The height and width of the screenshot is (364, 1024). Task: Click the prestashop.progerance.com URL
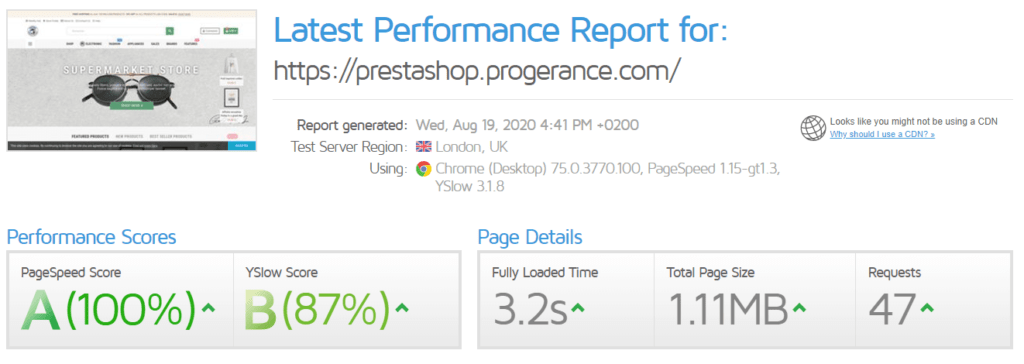pos(477,71)
